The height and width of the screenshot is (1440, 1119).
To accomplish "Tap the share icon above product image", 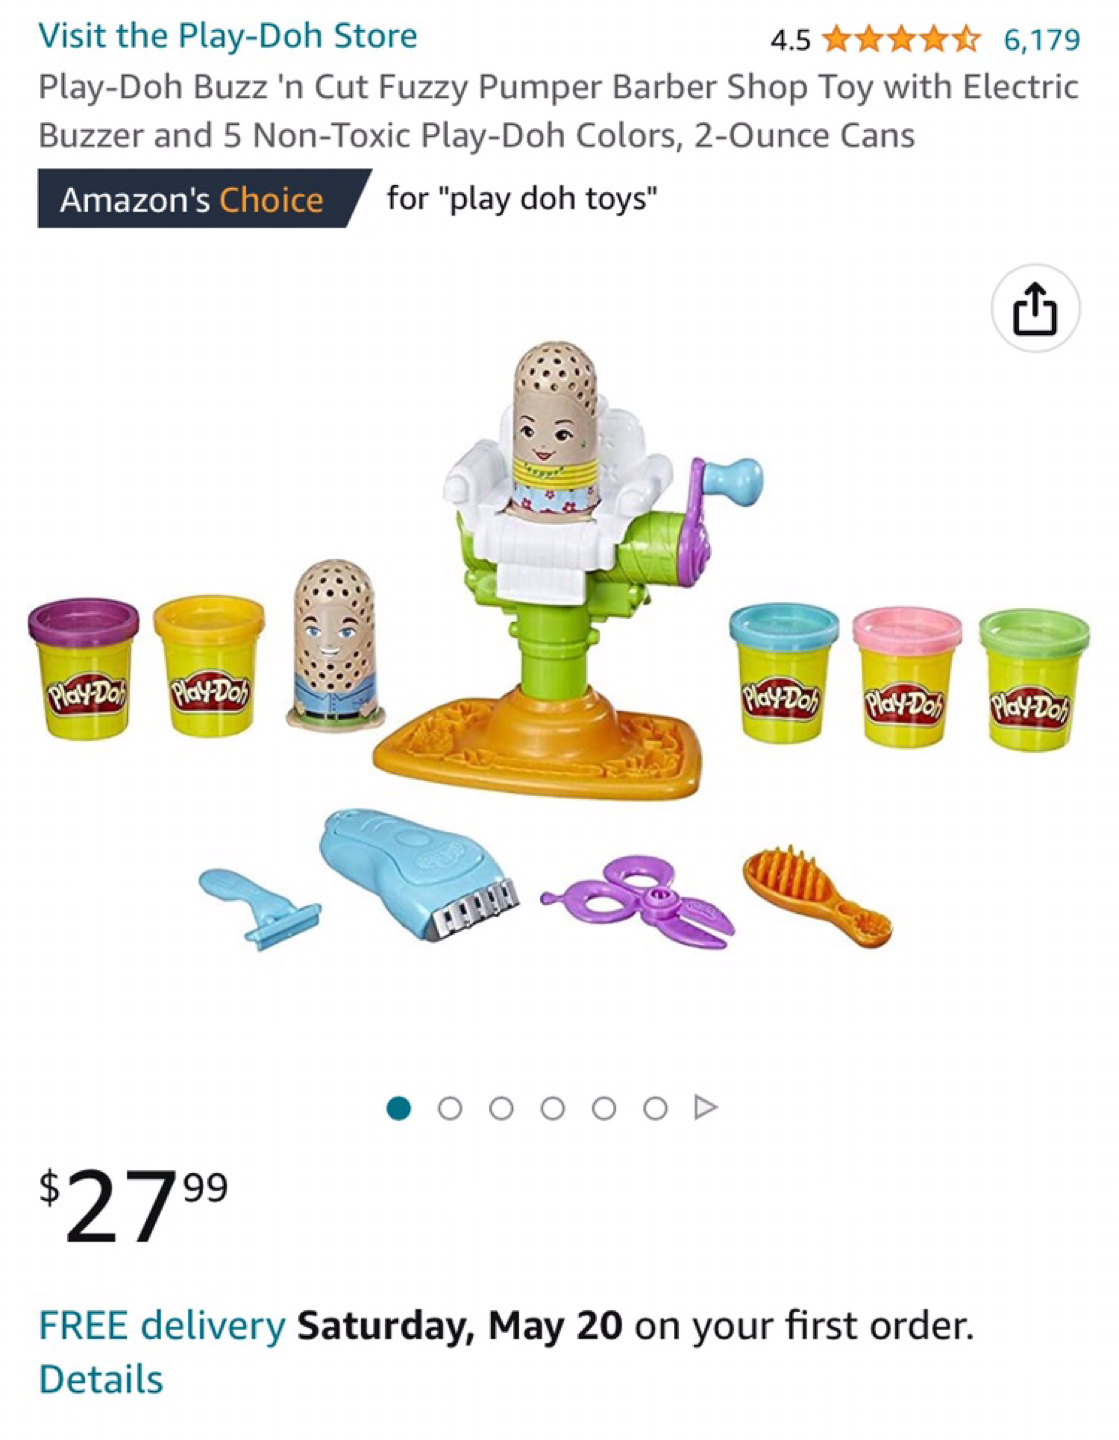I will (x=1035, y=309).
